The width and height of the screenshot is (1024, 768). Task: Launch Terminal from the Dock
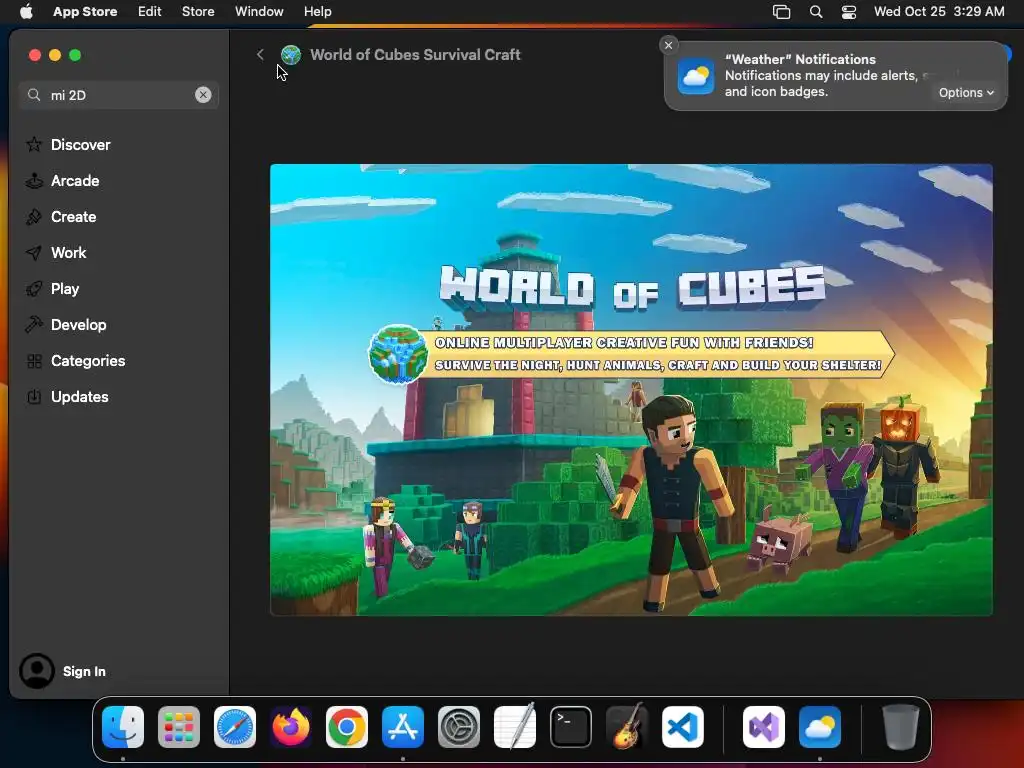click(571, 727)
